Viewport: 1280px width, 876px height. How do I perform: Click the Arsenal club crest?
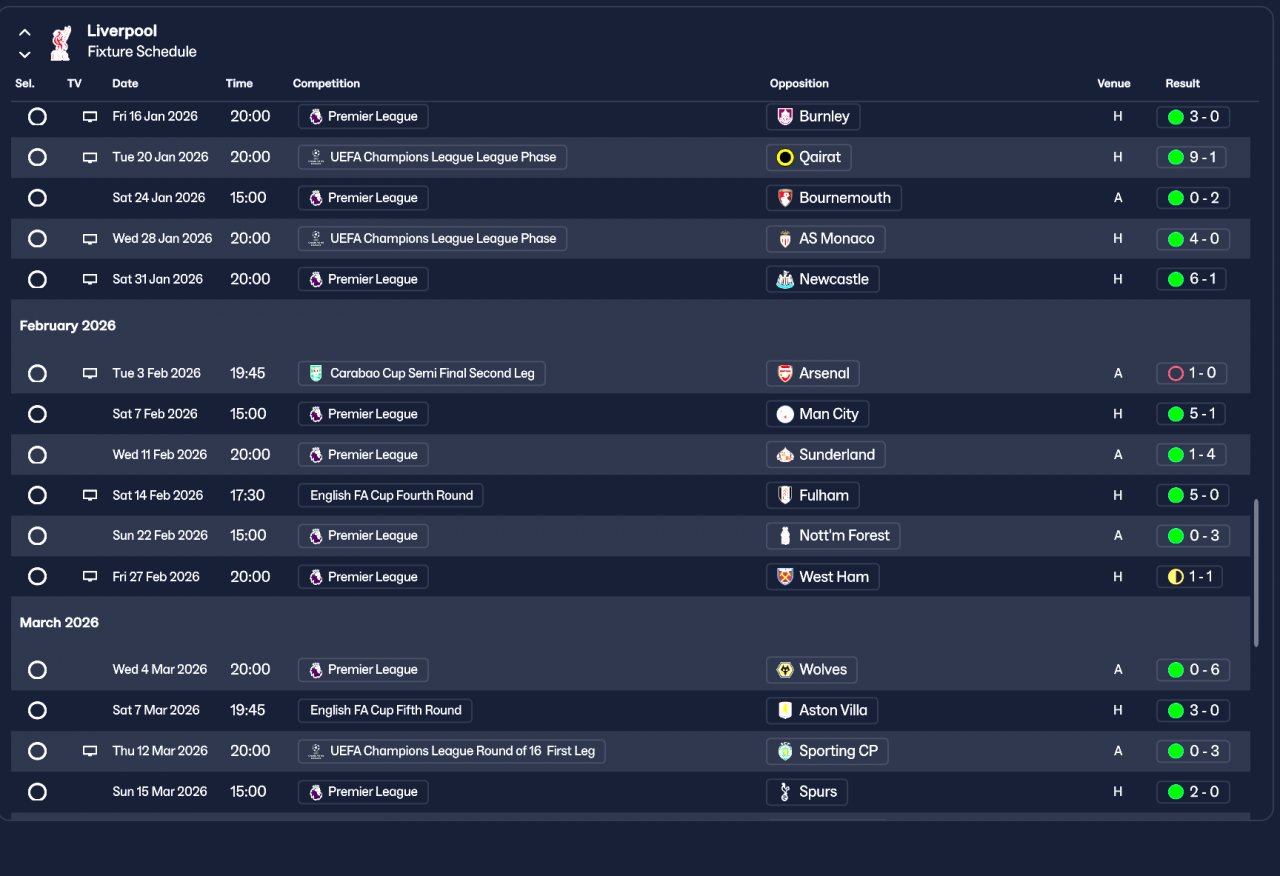[x=785, y=374]
